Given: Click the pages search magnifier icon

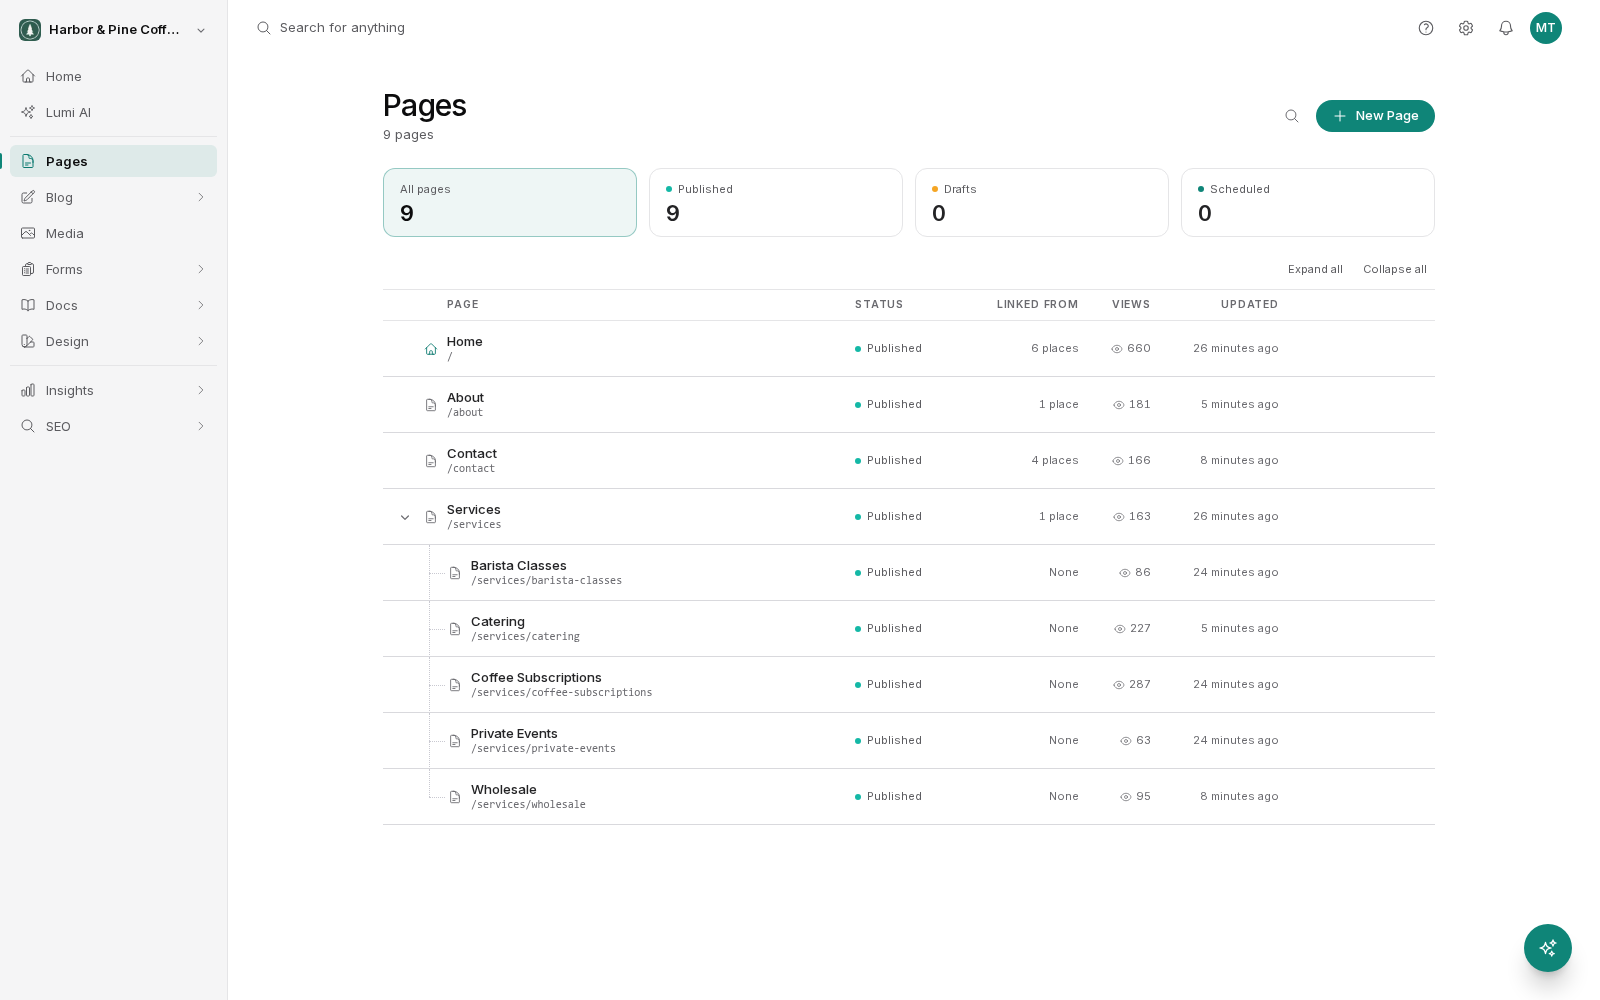Looking at the screenshot, I should 1292,116.
